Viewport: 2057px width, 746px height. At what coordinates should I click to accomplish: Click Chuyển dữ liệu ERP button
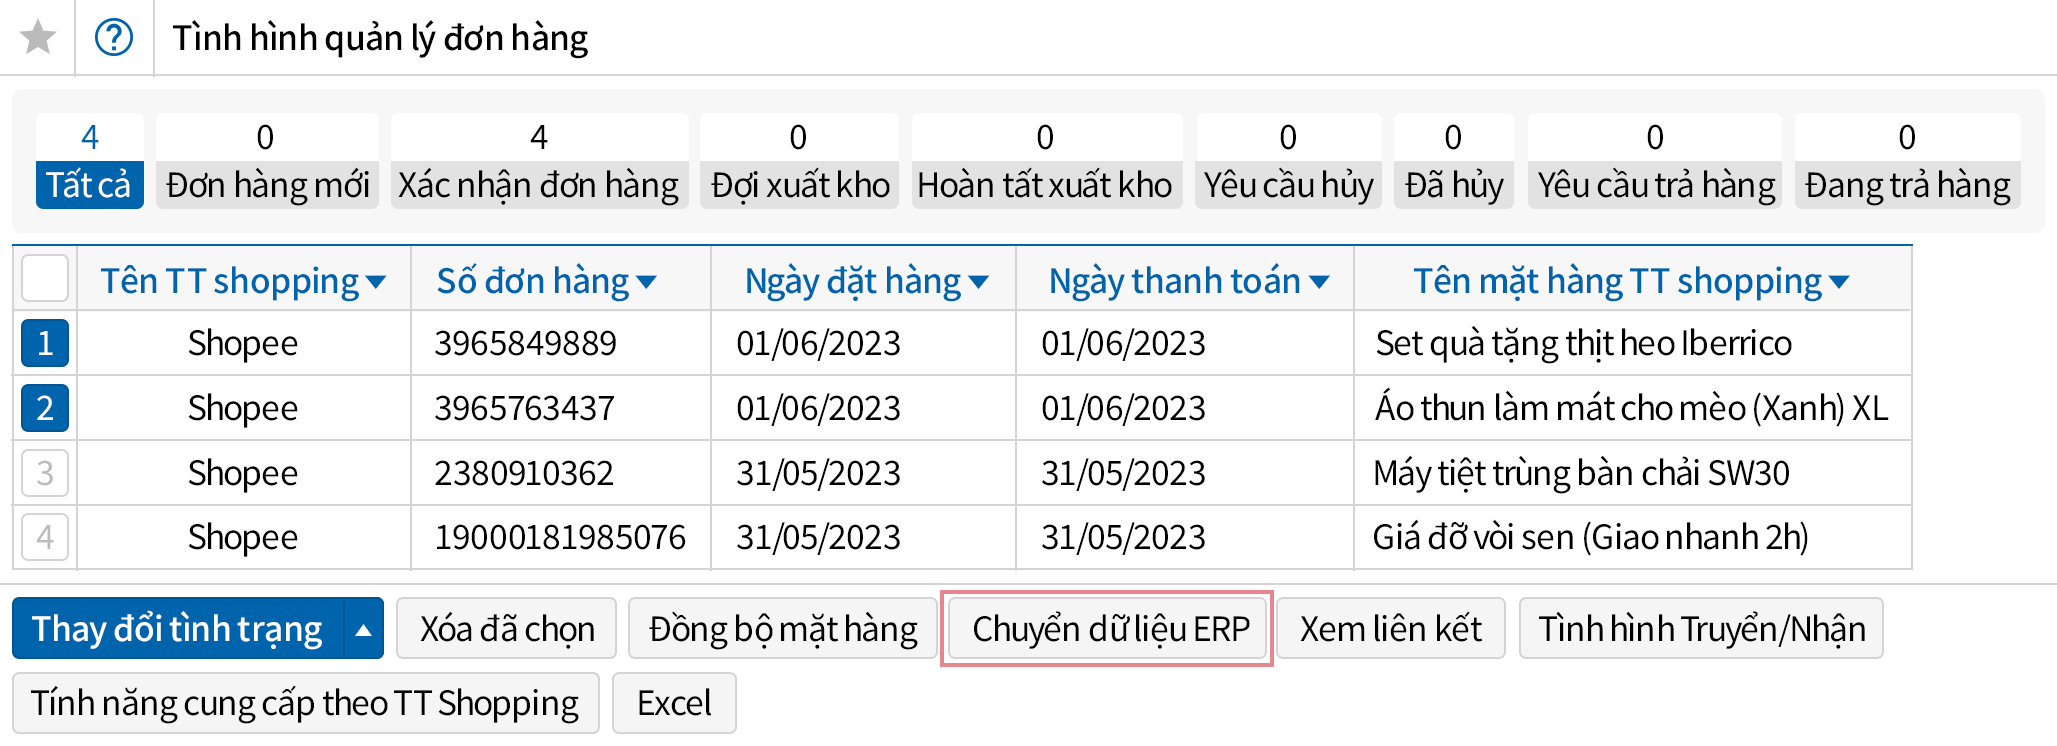coord(1110,629)
